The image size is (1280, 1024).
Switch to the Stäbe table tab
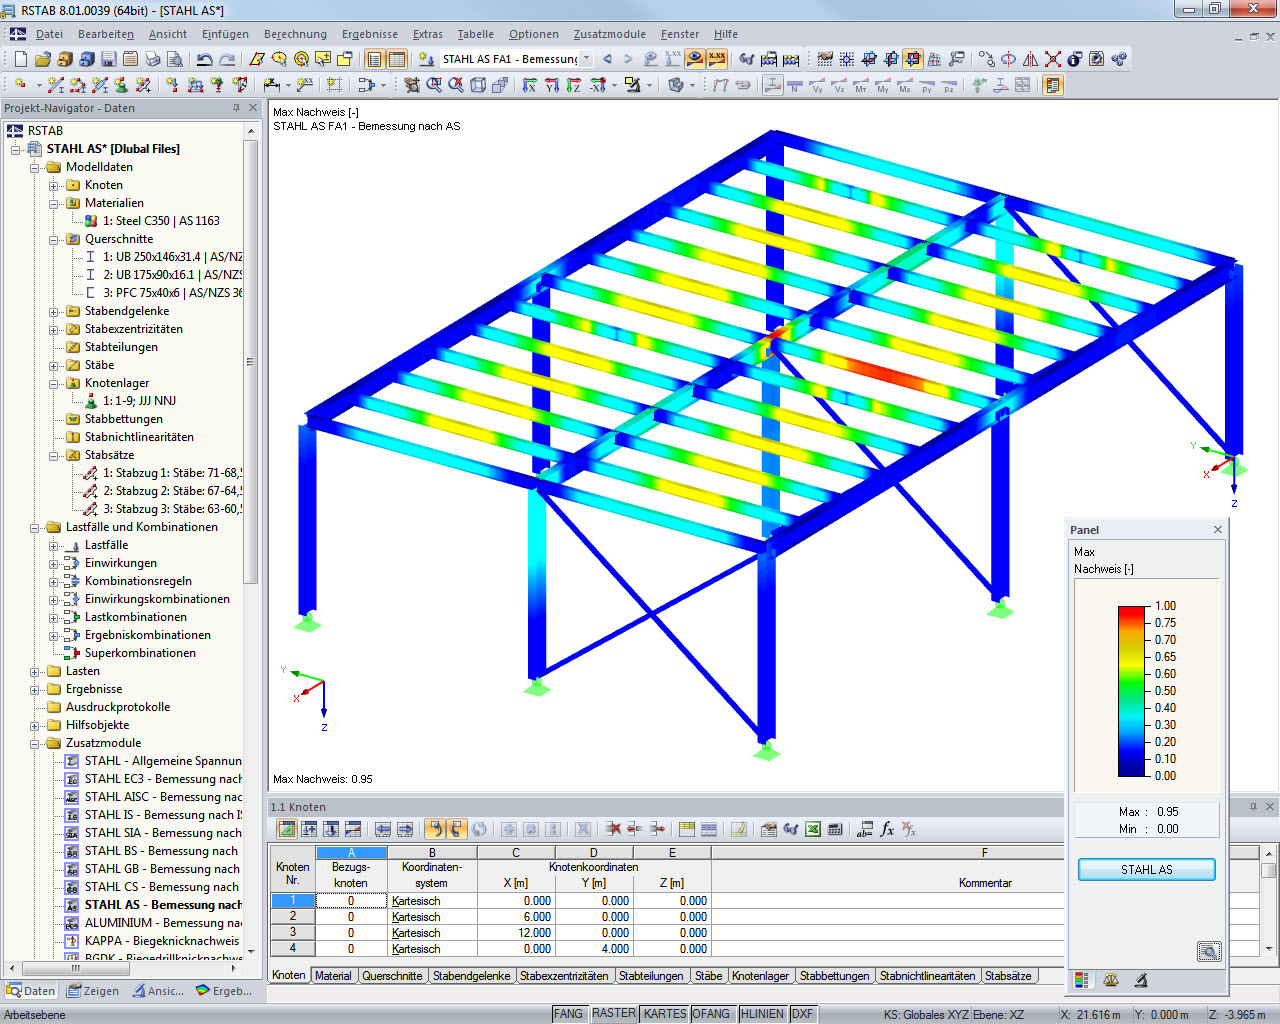pyautogui.click(x=708, y=976)
